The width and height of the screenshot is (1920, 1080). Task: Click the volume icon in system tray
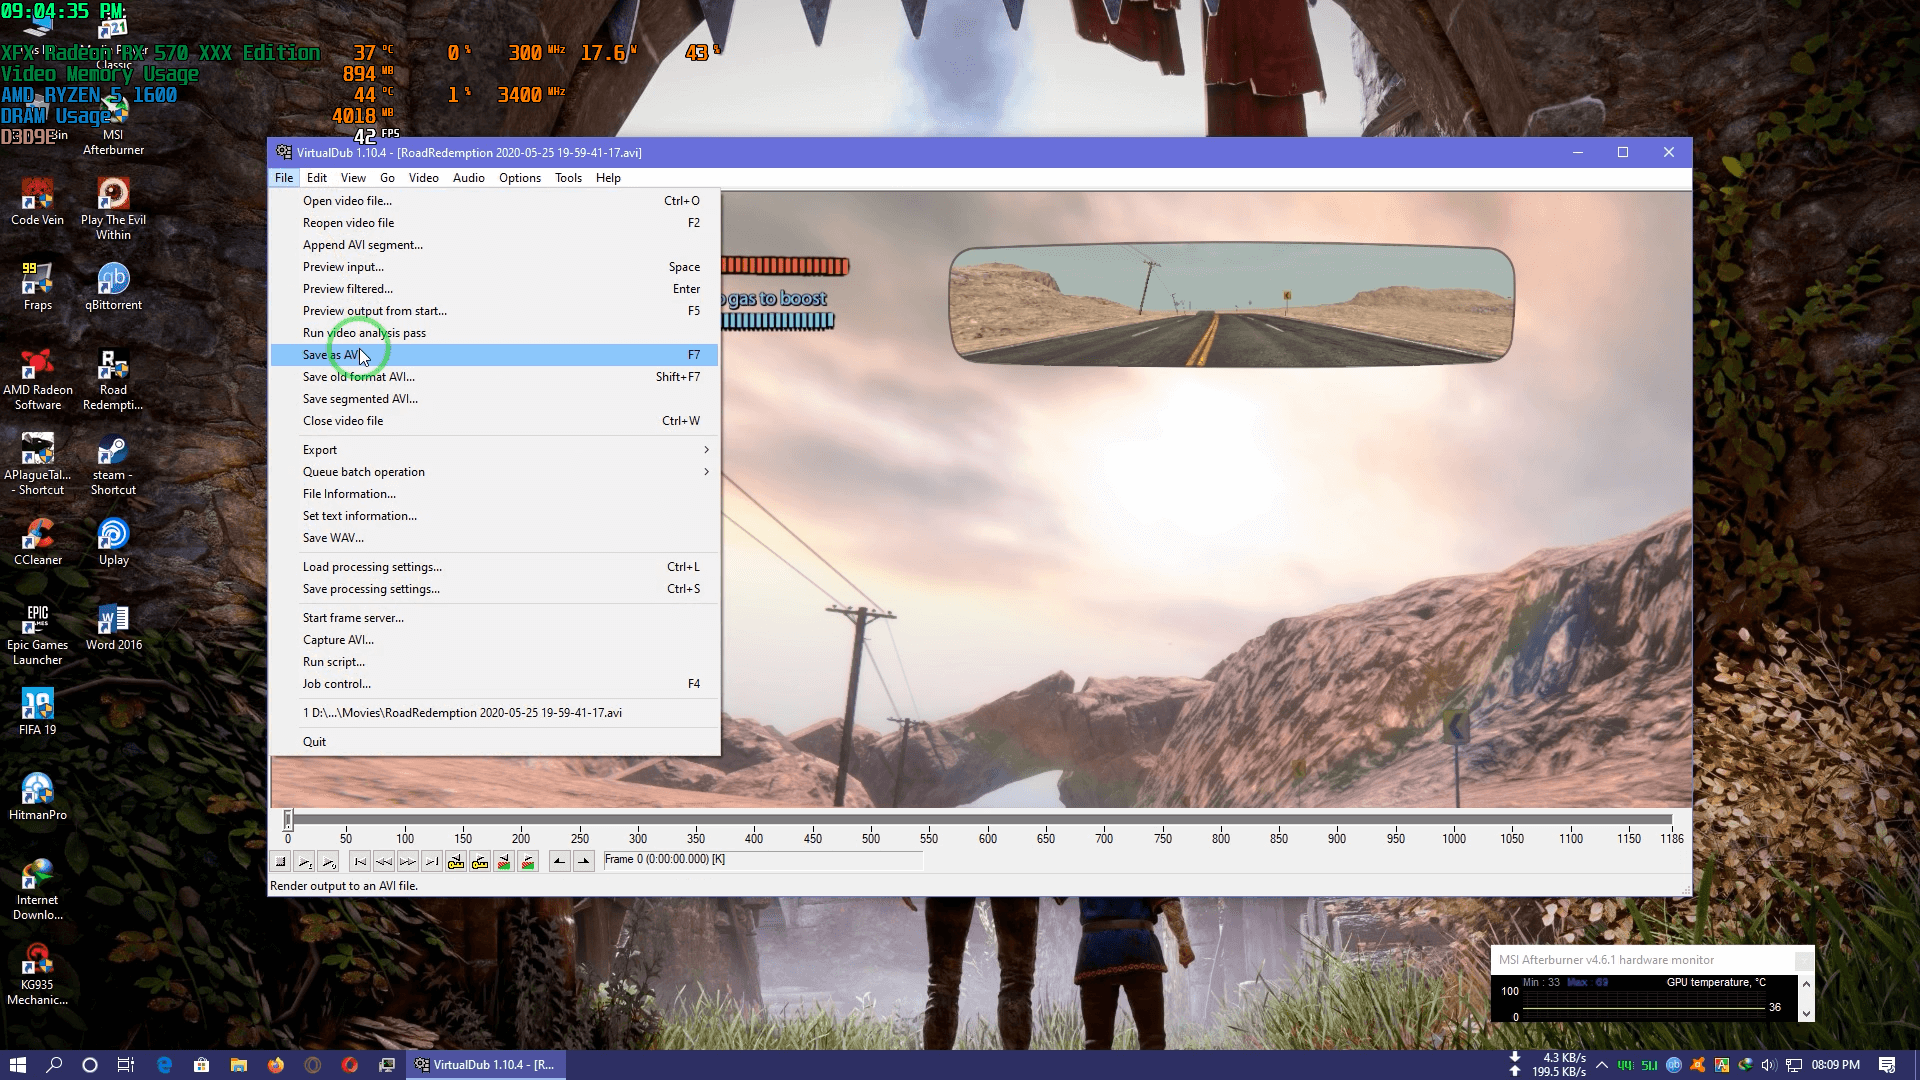point(1768,1065)
